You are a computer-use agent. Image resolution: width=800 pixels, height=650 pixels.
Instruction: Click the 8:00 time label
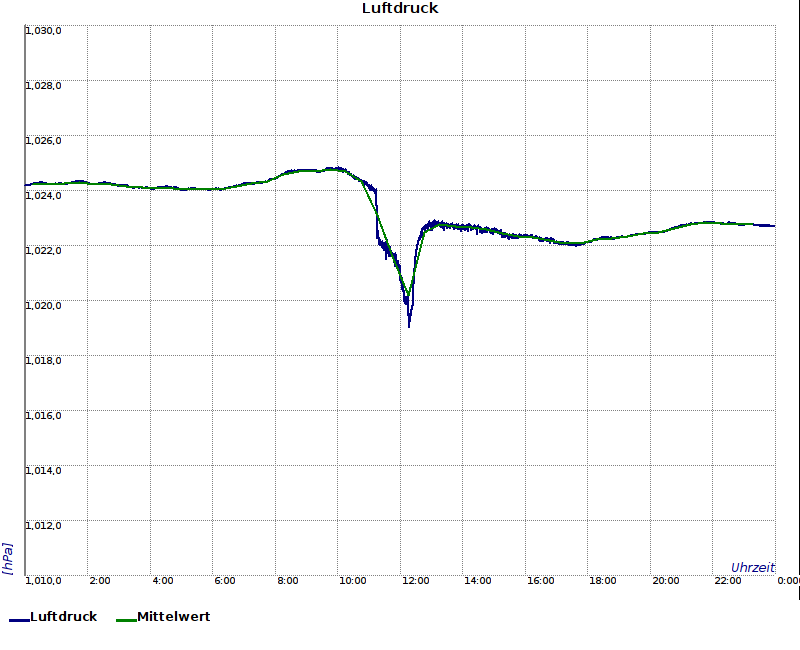288,581
